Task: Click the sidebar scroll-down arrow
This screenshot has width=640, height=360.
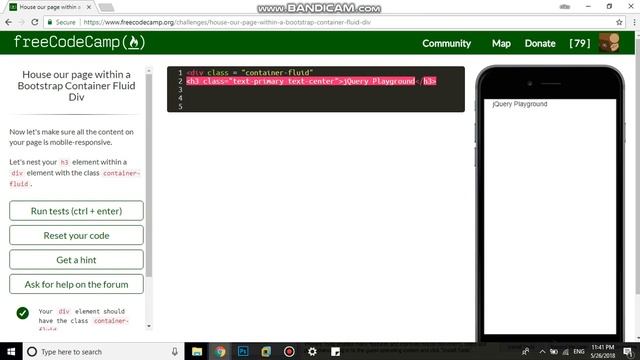Action: pyautogui.click(x=149, y=326)
